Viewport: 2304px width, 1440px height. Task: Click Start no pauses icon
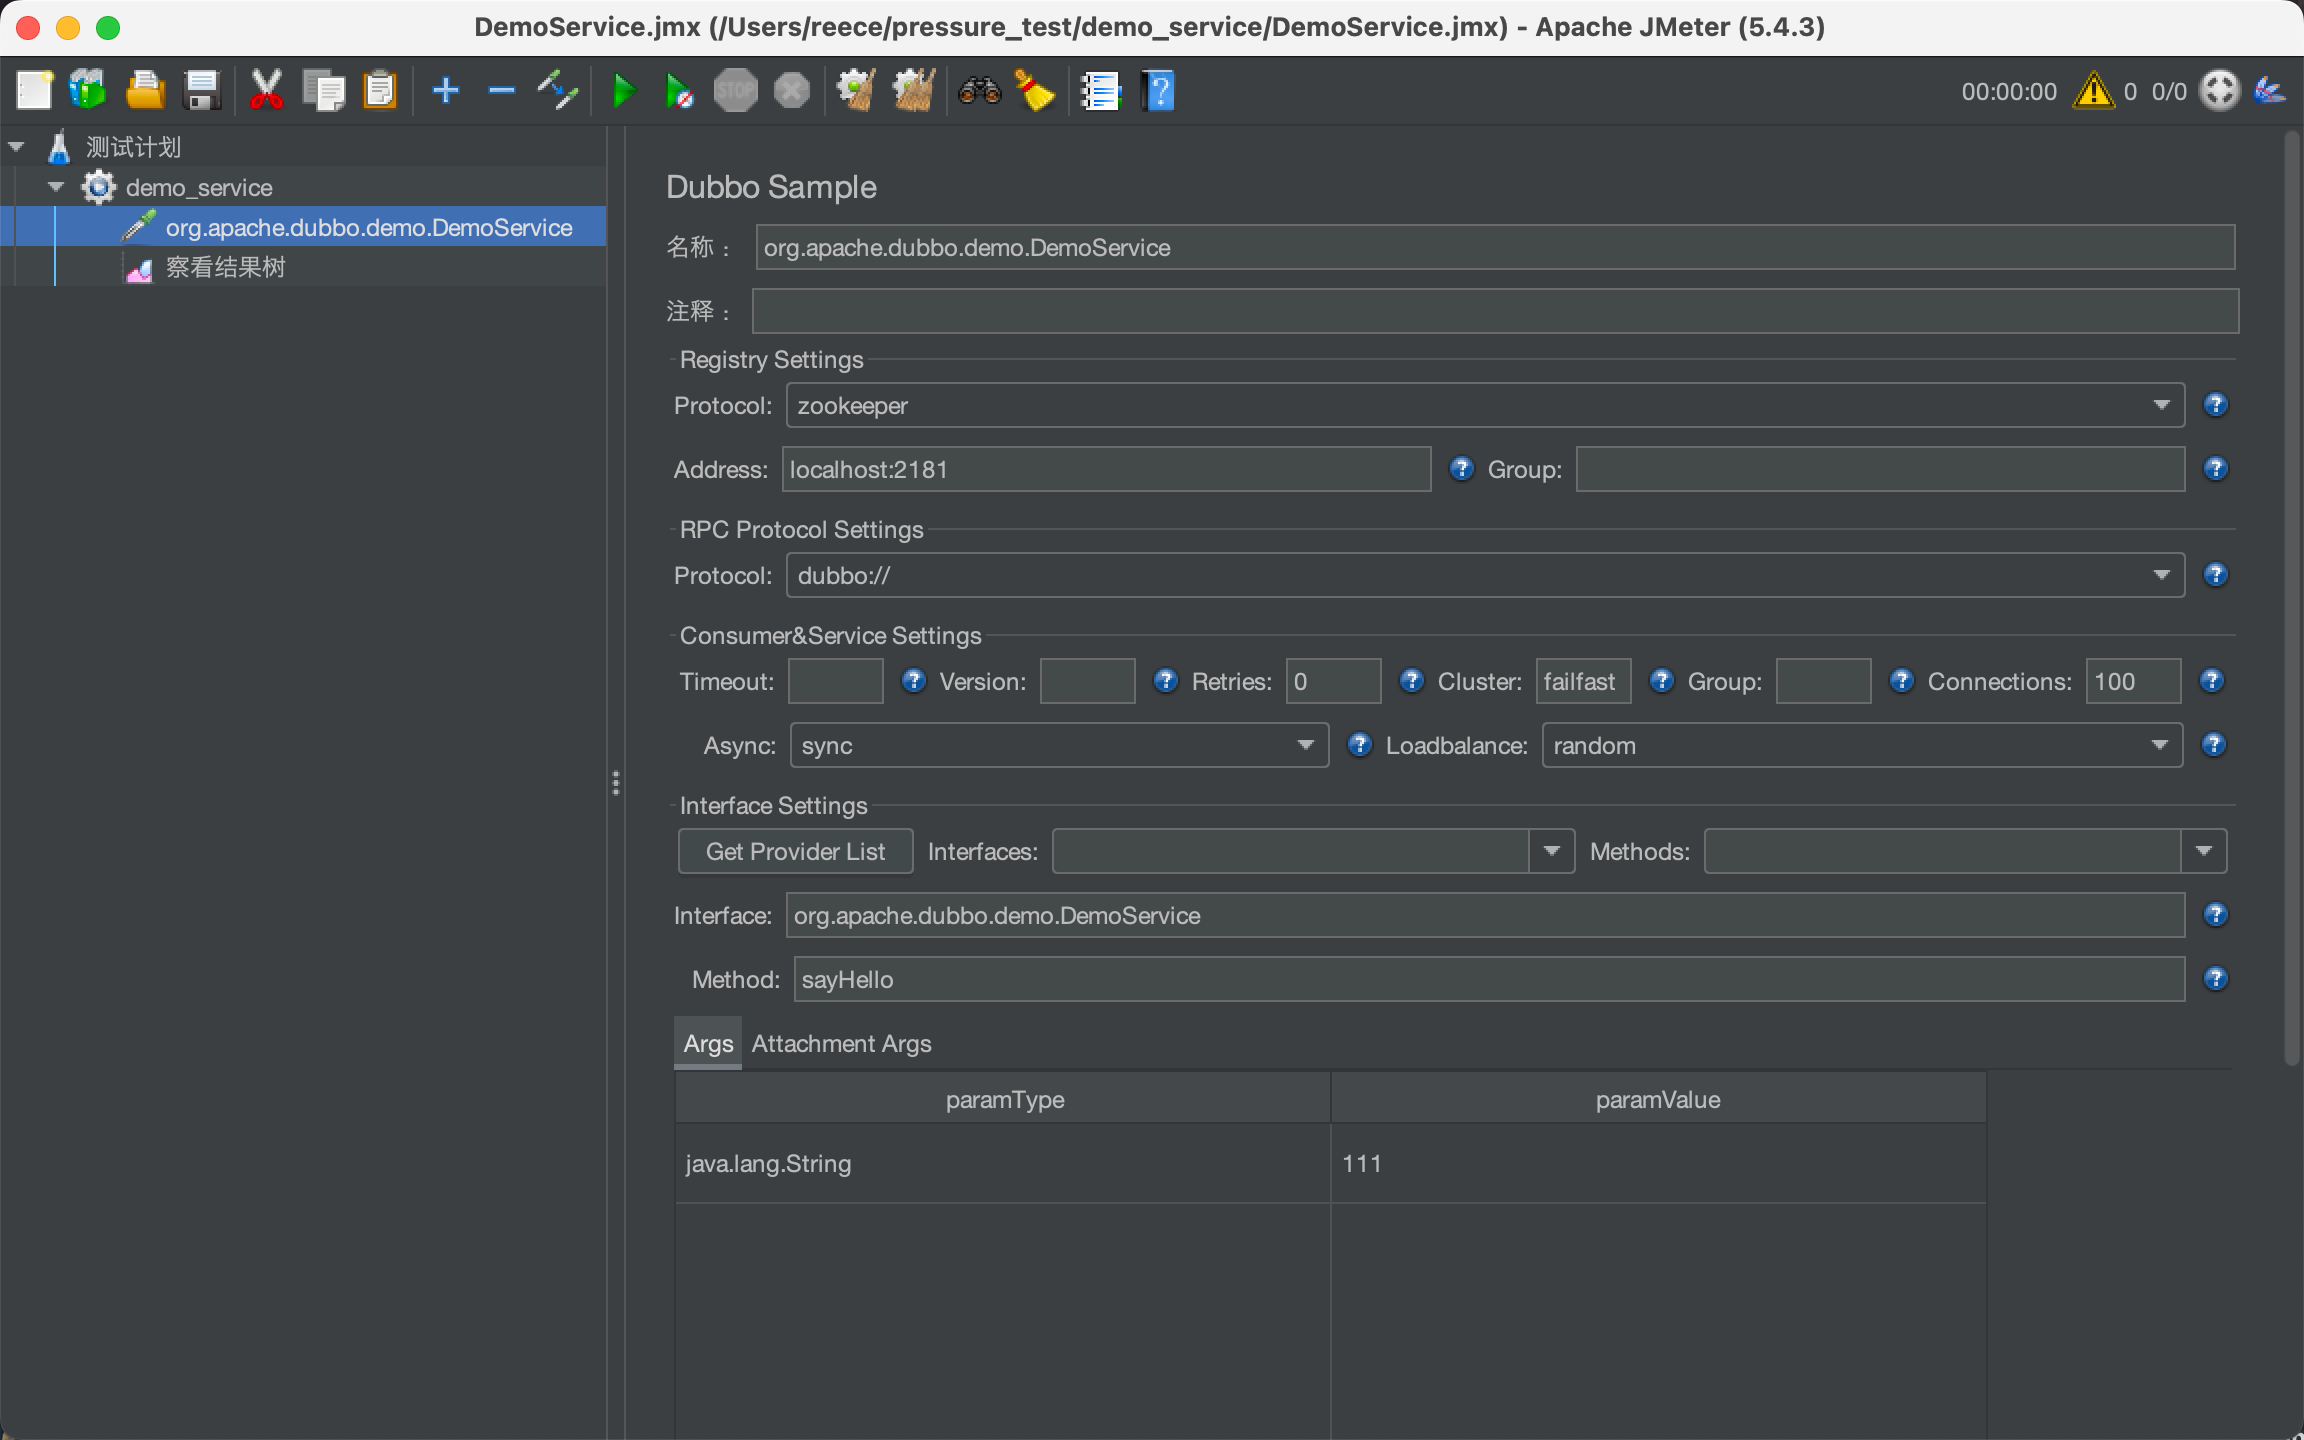click(x=679, y=91)
